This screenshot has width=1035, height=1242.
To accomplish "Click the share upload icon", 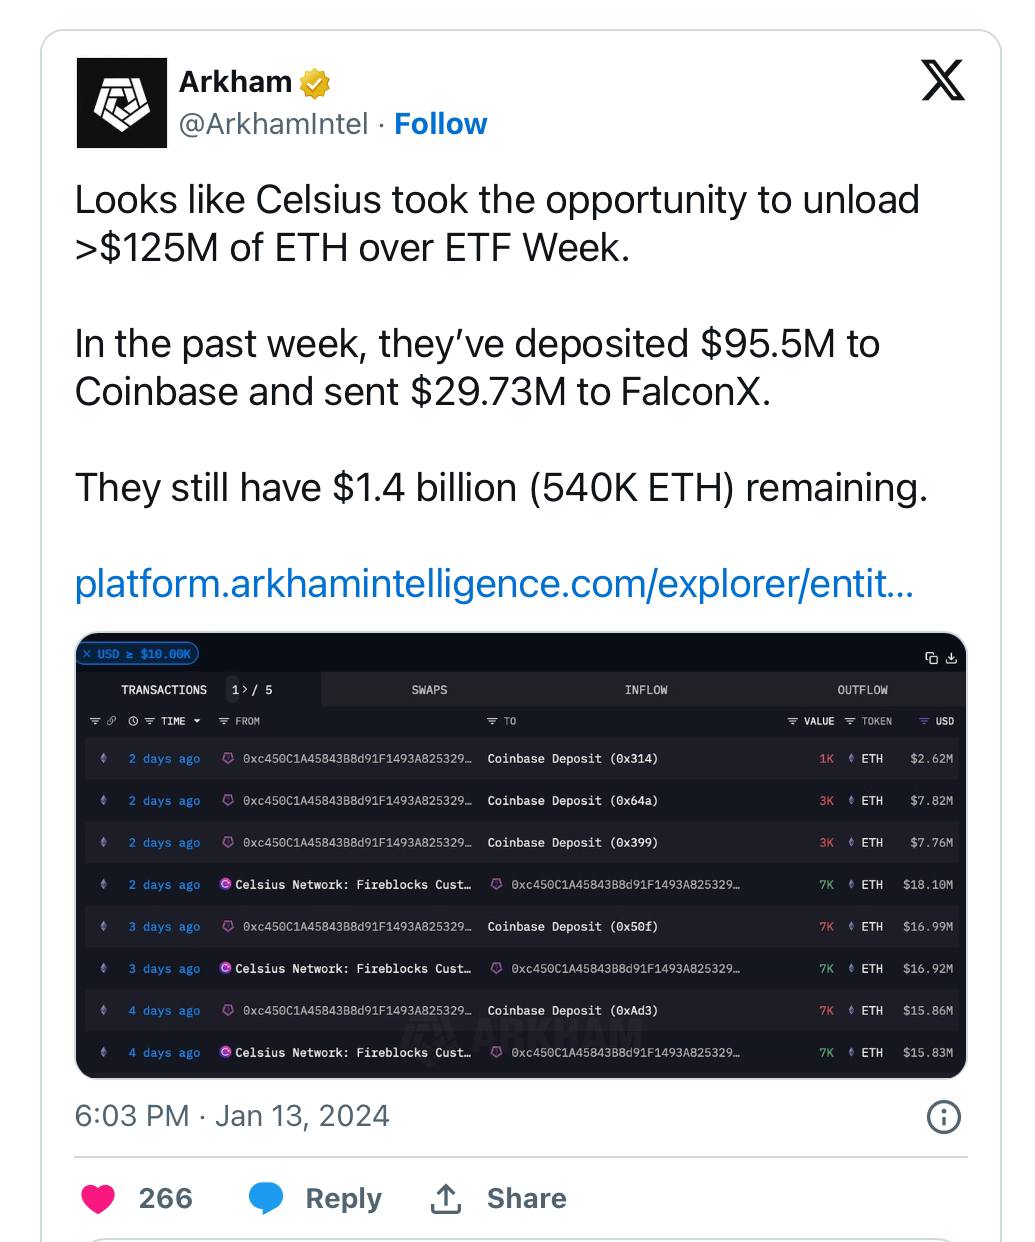I will 445,1198.
